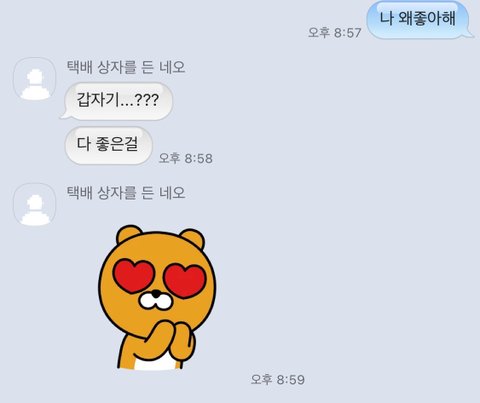The height and width of the screenshot is (403, 480).
Task: Click Ryan's right ear on the sticker
Action: click(x=192, y=237)
